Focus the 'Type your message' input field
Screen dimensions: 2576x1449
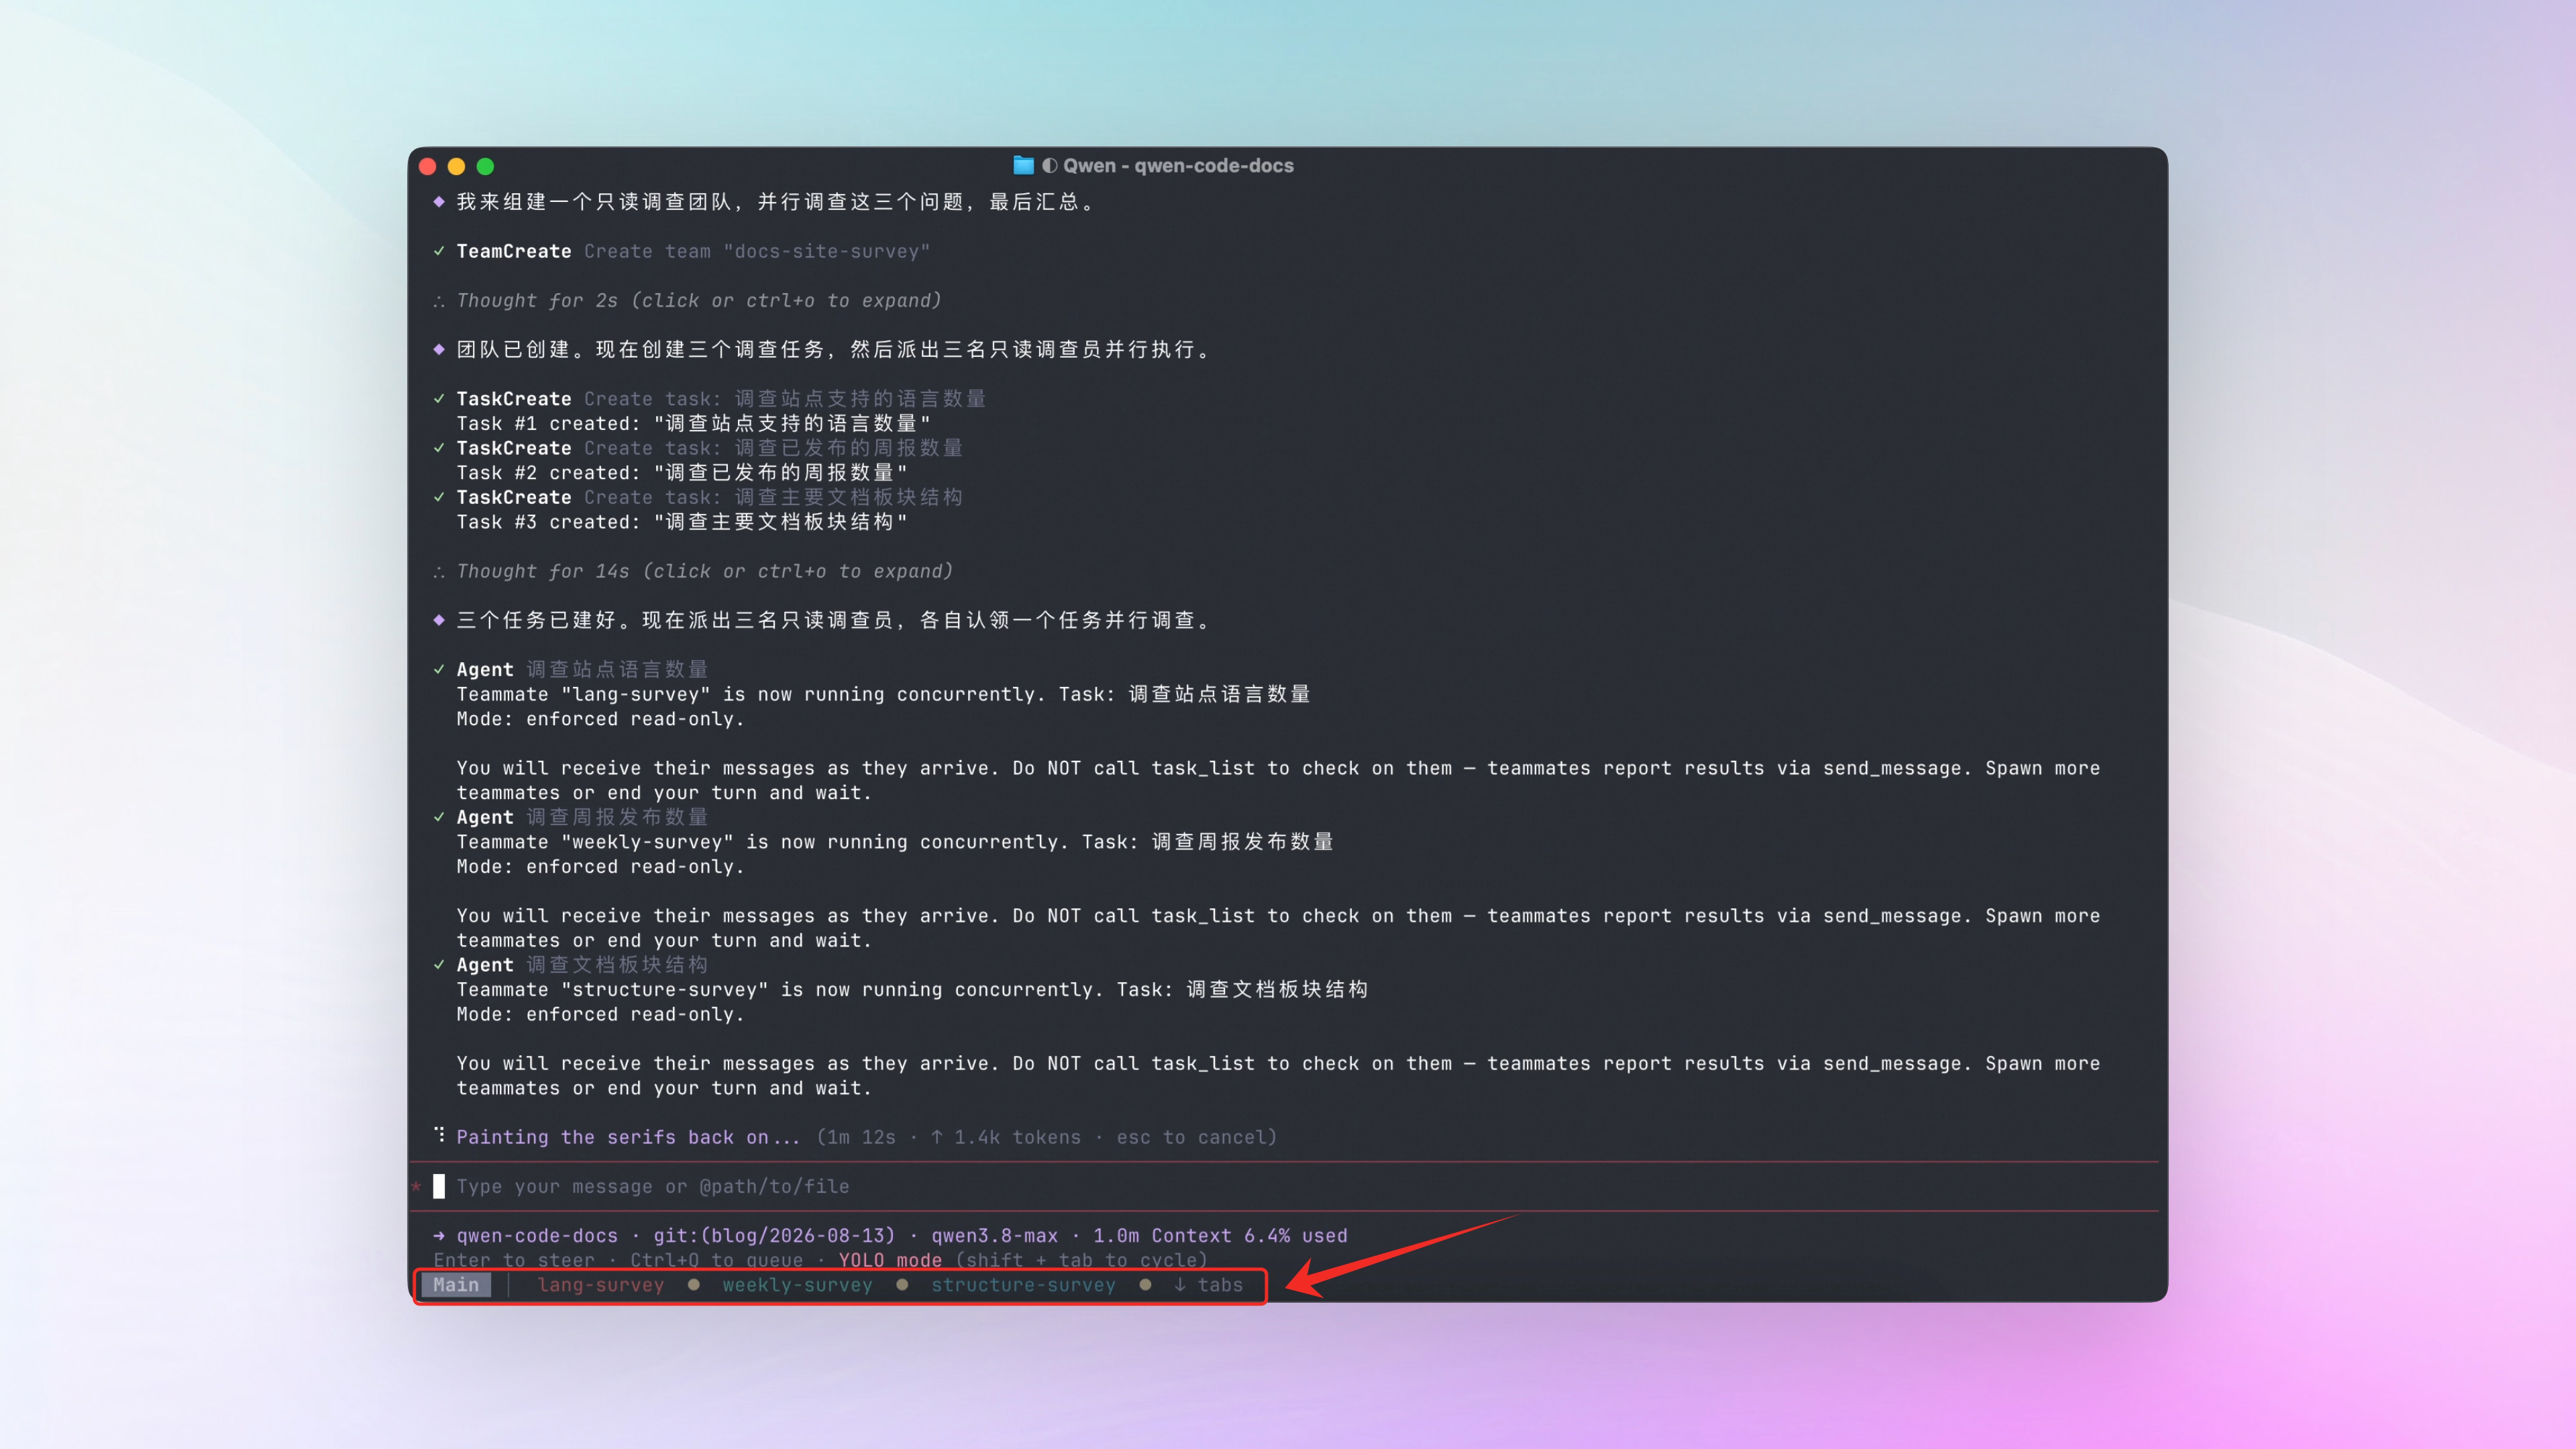1283,1187
